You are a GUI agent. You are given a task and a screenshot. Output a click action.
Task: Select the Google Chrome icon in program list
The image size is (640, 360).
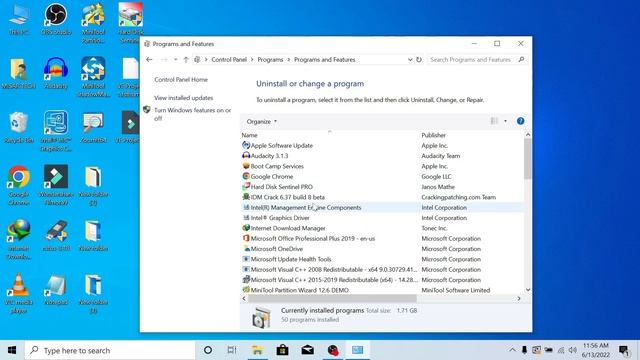[x=246, y=176]
